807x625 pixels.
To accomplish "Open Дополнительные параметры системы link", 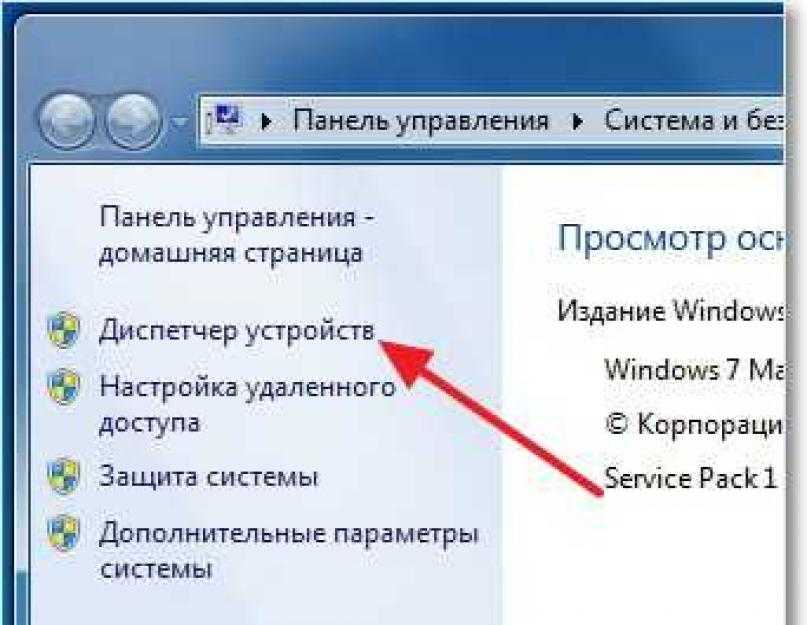I will point(289,551).
